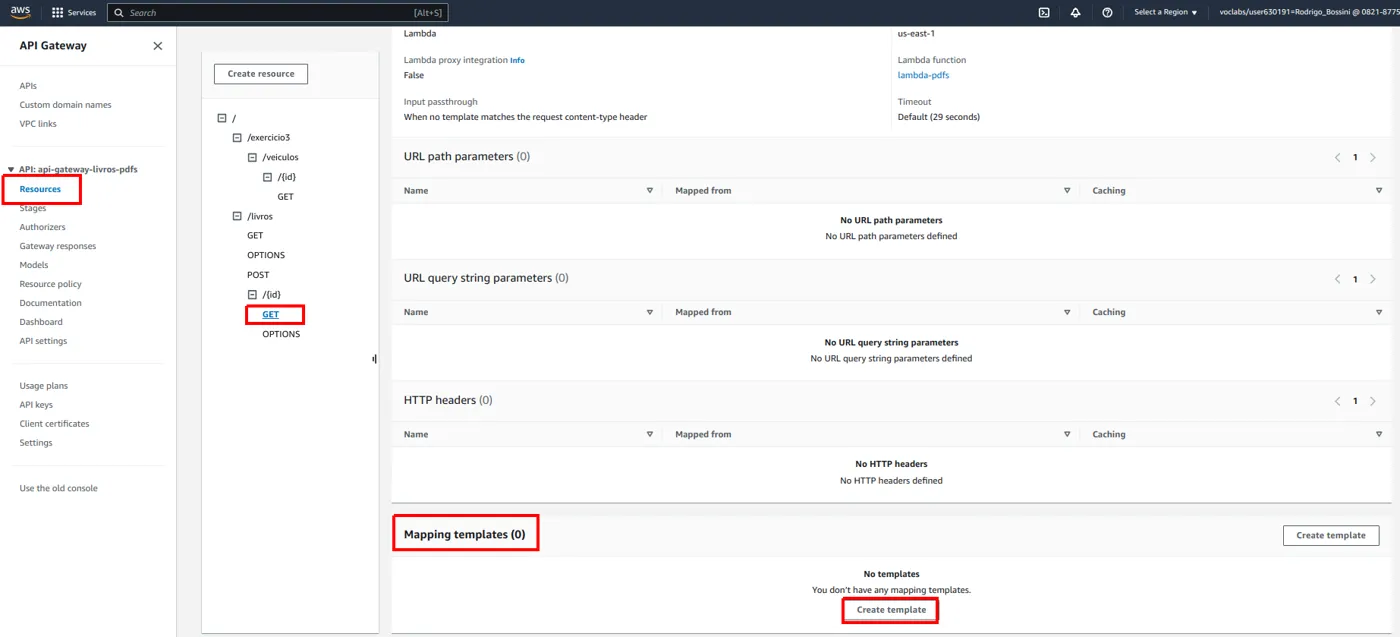
Task: Sort HTTP headers table by Mapped from
Action: 1067,434
